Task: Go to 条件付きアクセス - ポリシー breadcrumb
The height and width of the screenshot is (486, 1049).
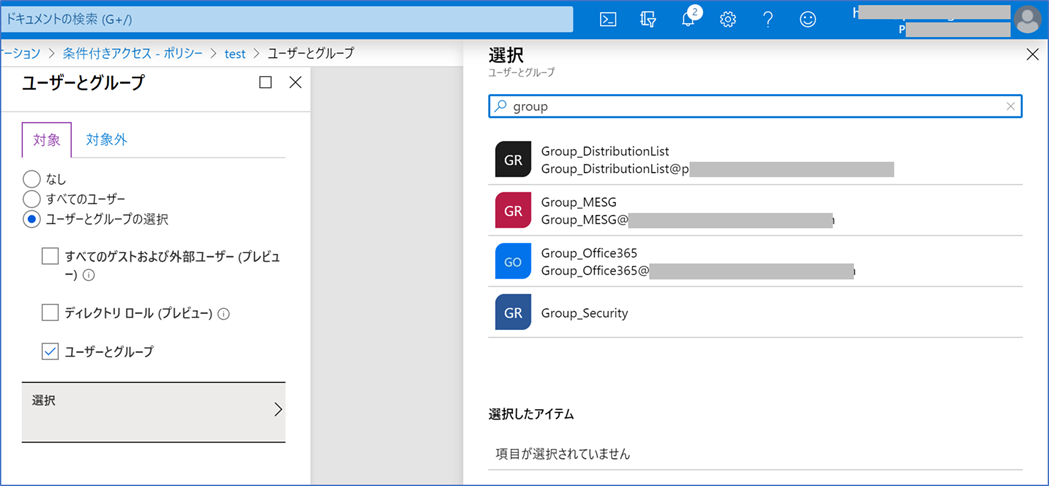Action: [132, 53]
